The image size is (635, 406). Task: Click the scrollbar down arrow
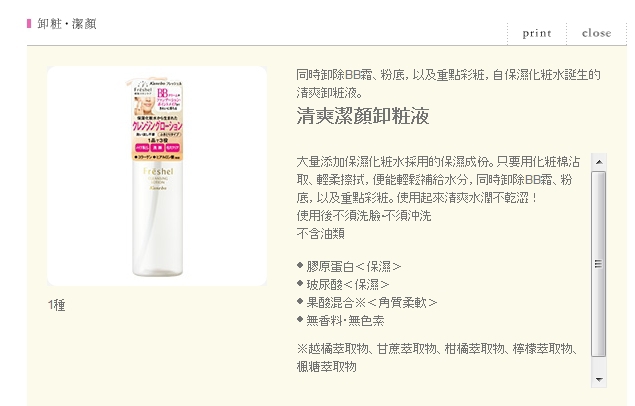599,379
